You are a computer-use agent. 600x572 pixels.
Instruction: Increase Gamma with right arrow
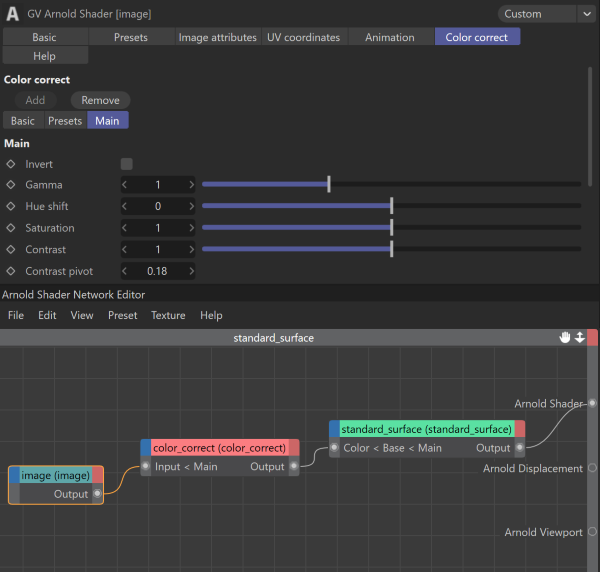click(x=191, y=185)
